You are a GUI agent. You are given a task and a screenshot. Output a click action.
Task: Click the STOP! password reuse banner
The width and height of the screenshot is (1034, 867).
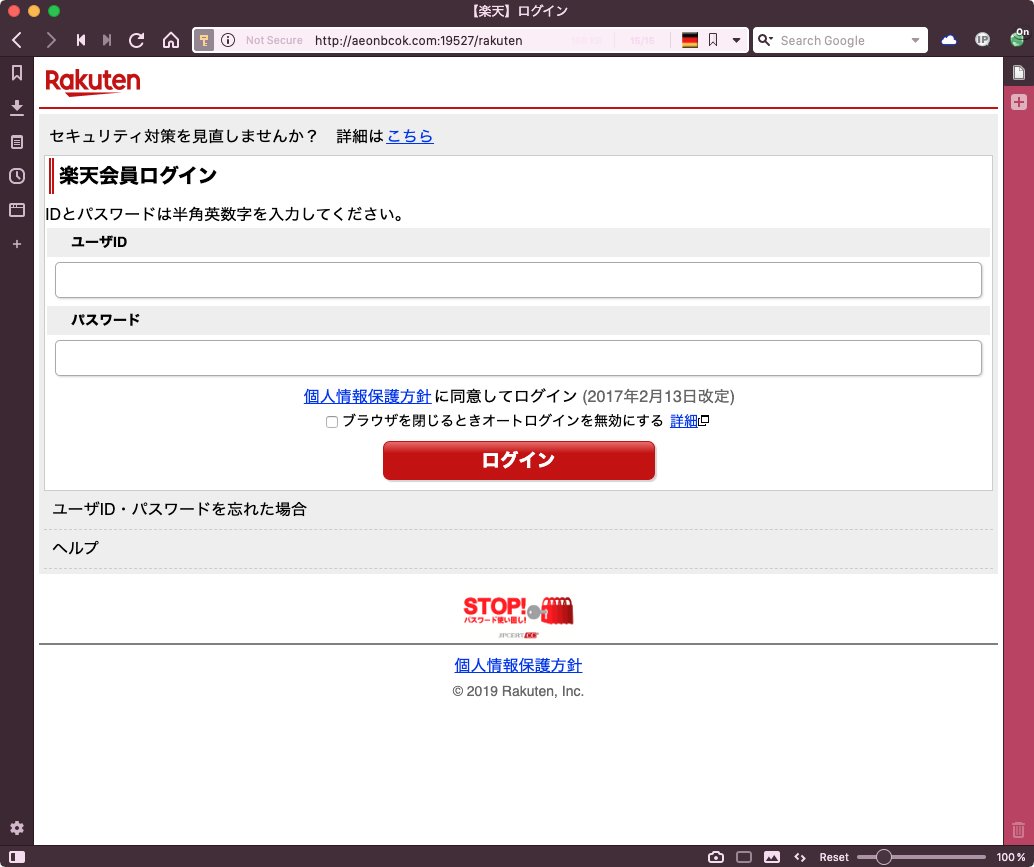[x=518, y=616]
